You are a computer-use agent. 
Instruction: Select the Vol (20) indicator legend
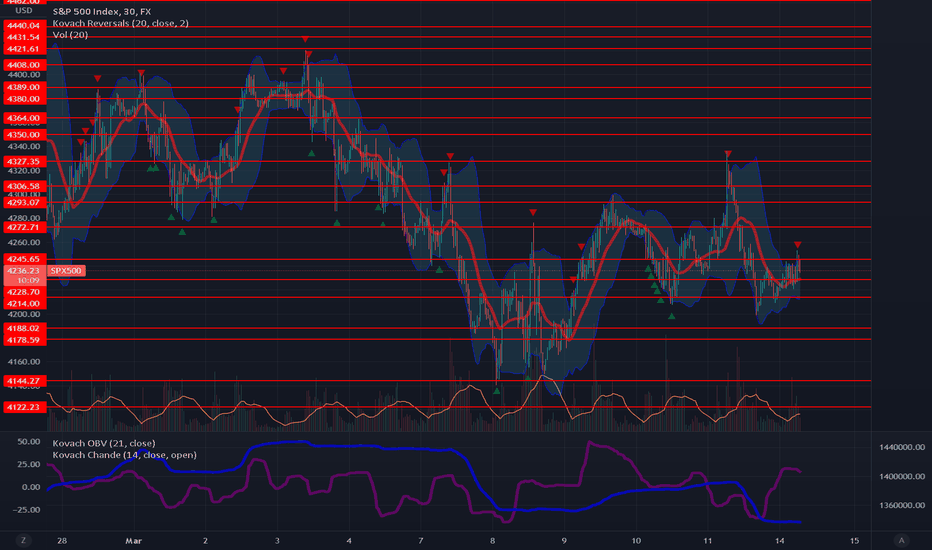tap(70, 35)
